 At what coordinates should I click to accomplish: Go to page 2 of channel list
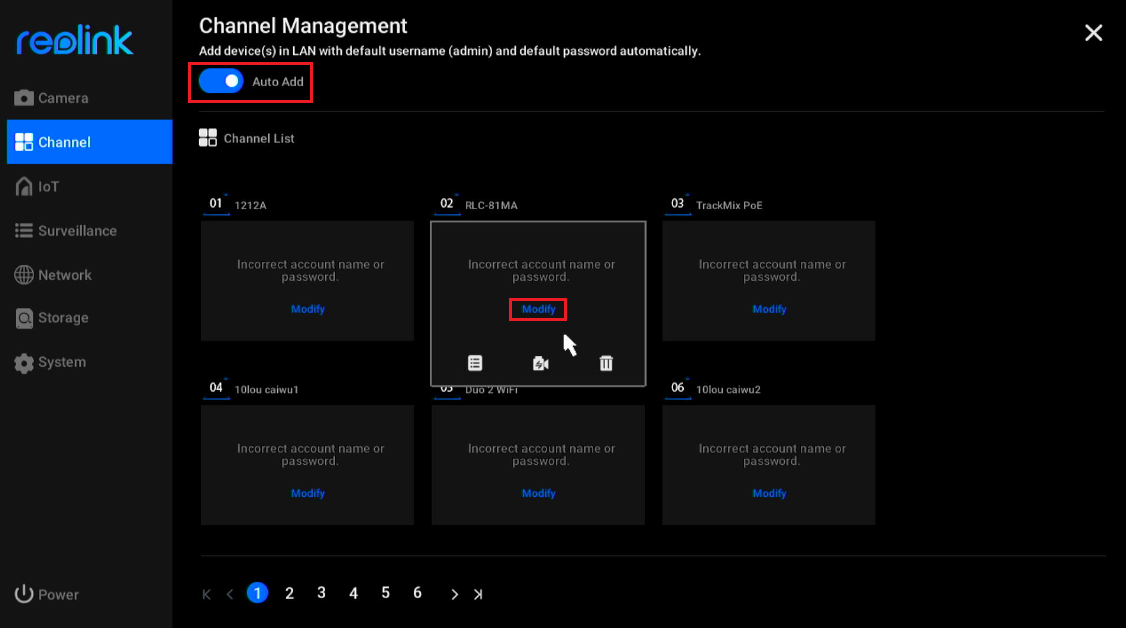click(289, 594)
